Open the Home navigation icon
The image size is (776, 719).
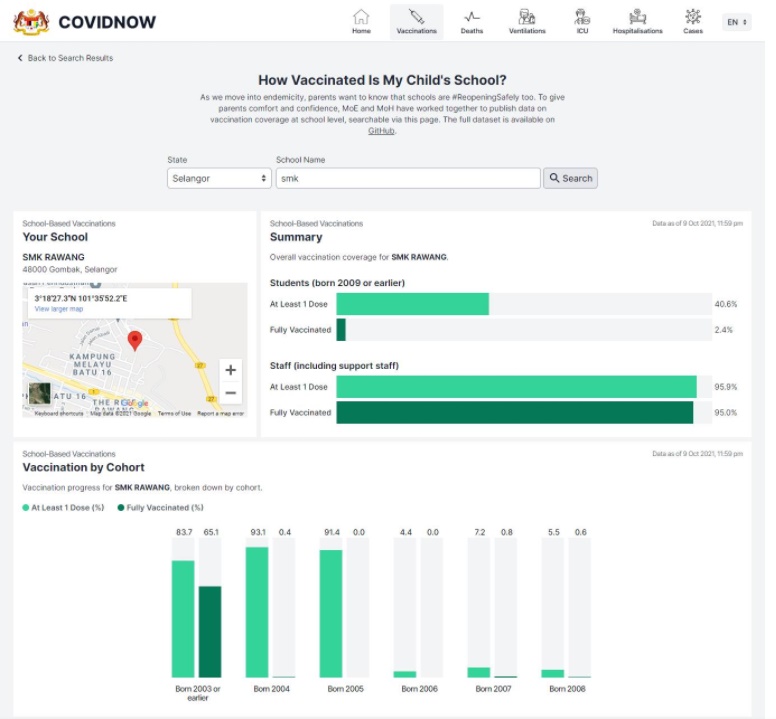[x=361, y=17]
